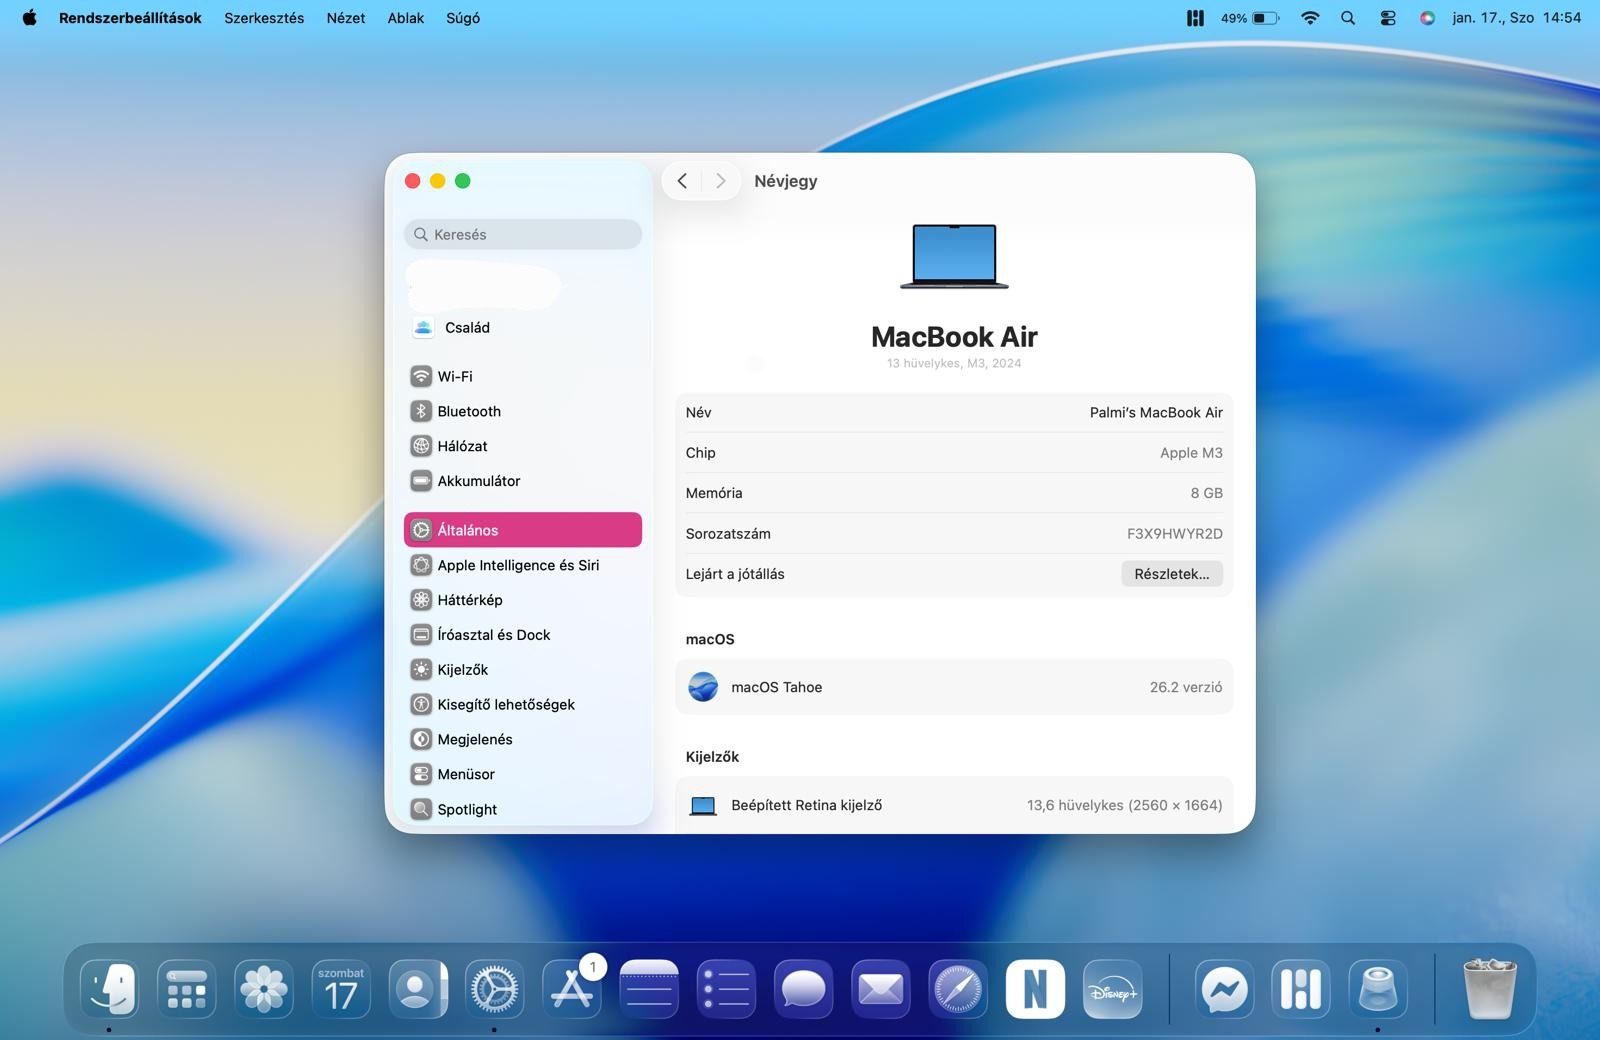This screenshot has width=1600, height=1040.
Task: Click the memory value "8 GB"
Action: [1206, 493]
